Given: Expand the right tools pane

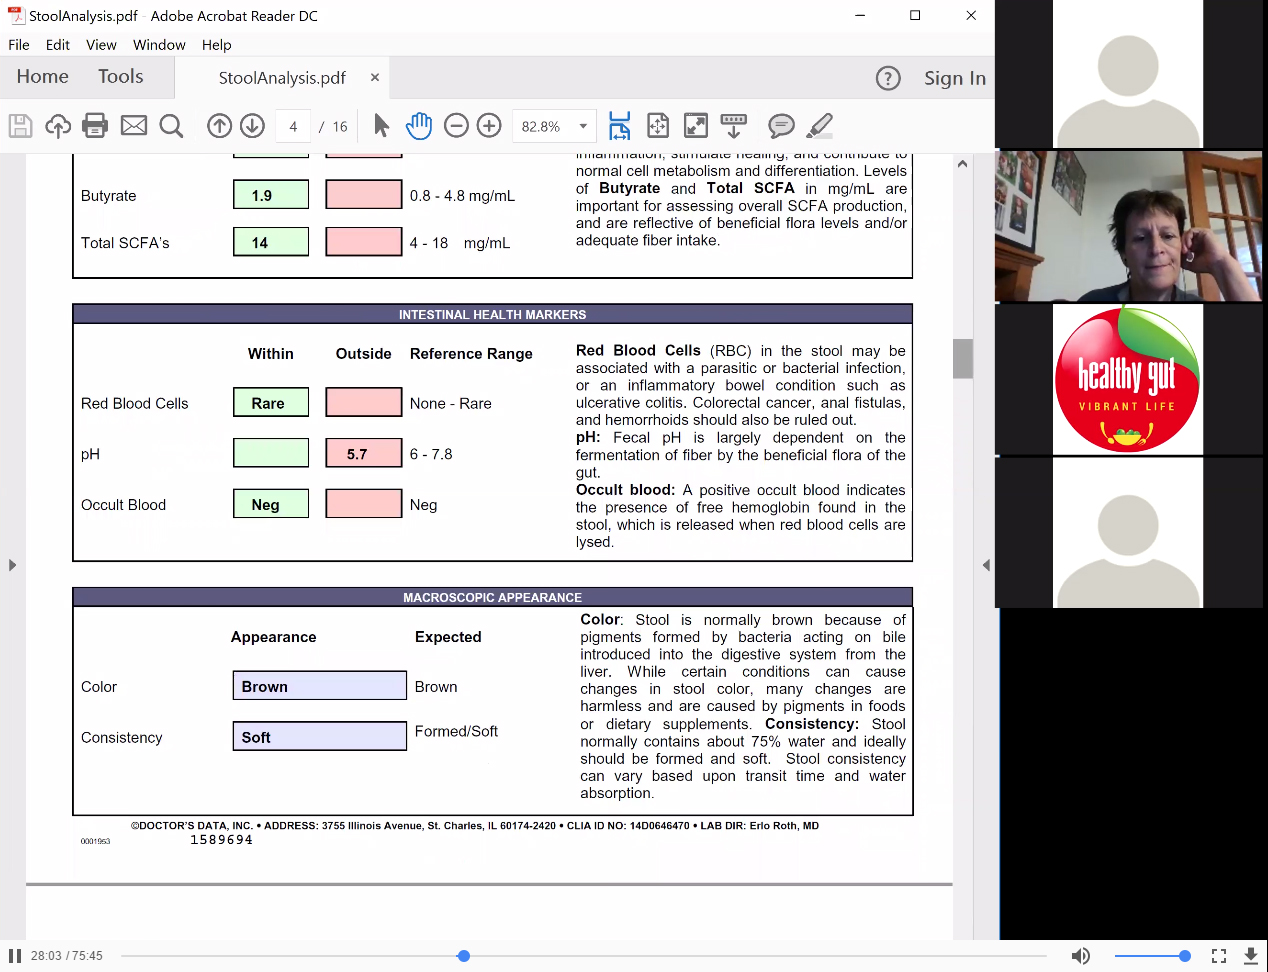Looking at the screenshot, I should click(986, 565).
